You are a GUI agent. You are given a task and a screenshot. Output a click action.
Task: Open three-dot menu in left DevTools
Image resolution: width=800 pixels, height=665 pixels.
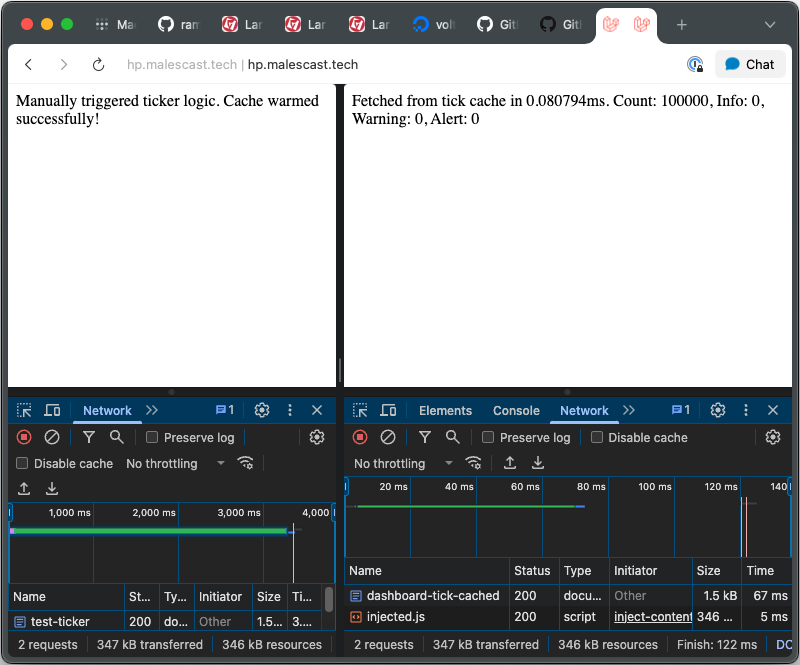point(290,410)
